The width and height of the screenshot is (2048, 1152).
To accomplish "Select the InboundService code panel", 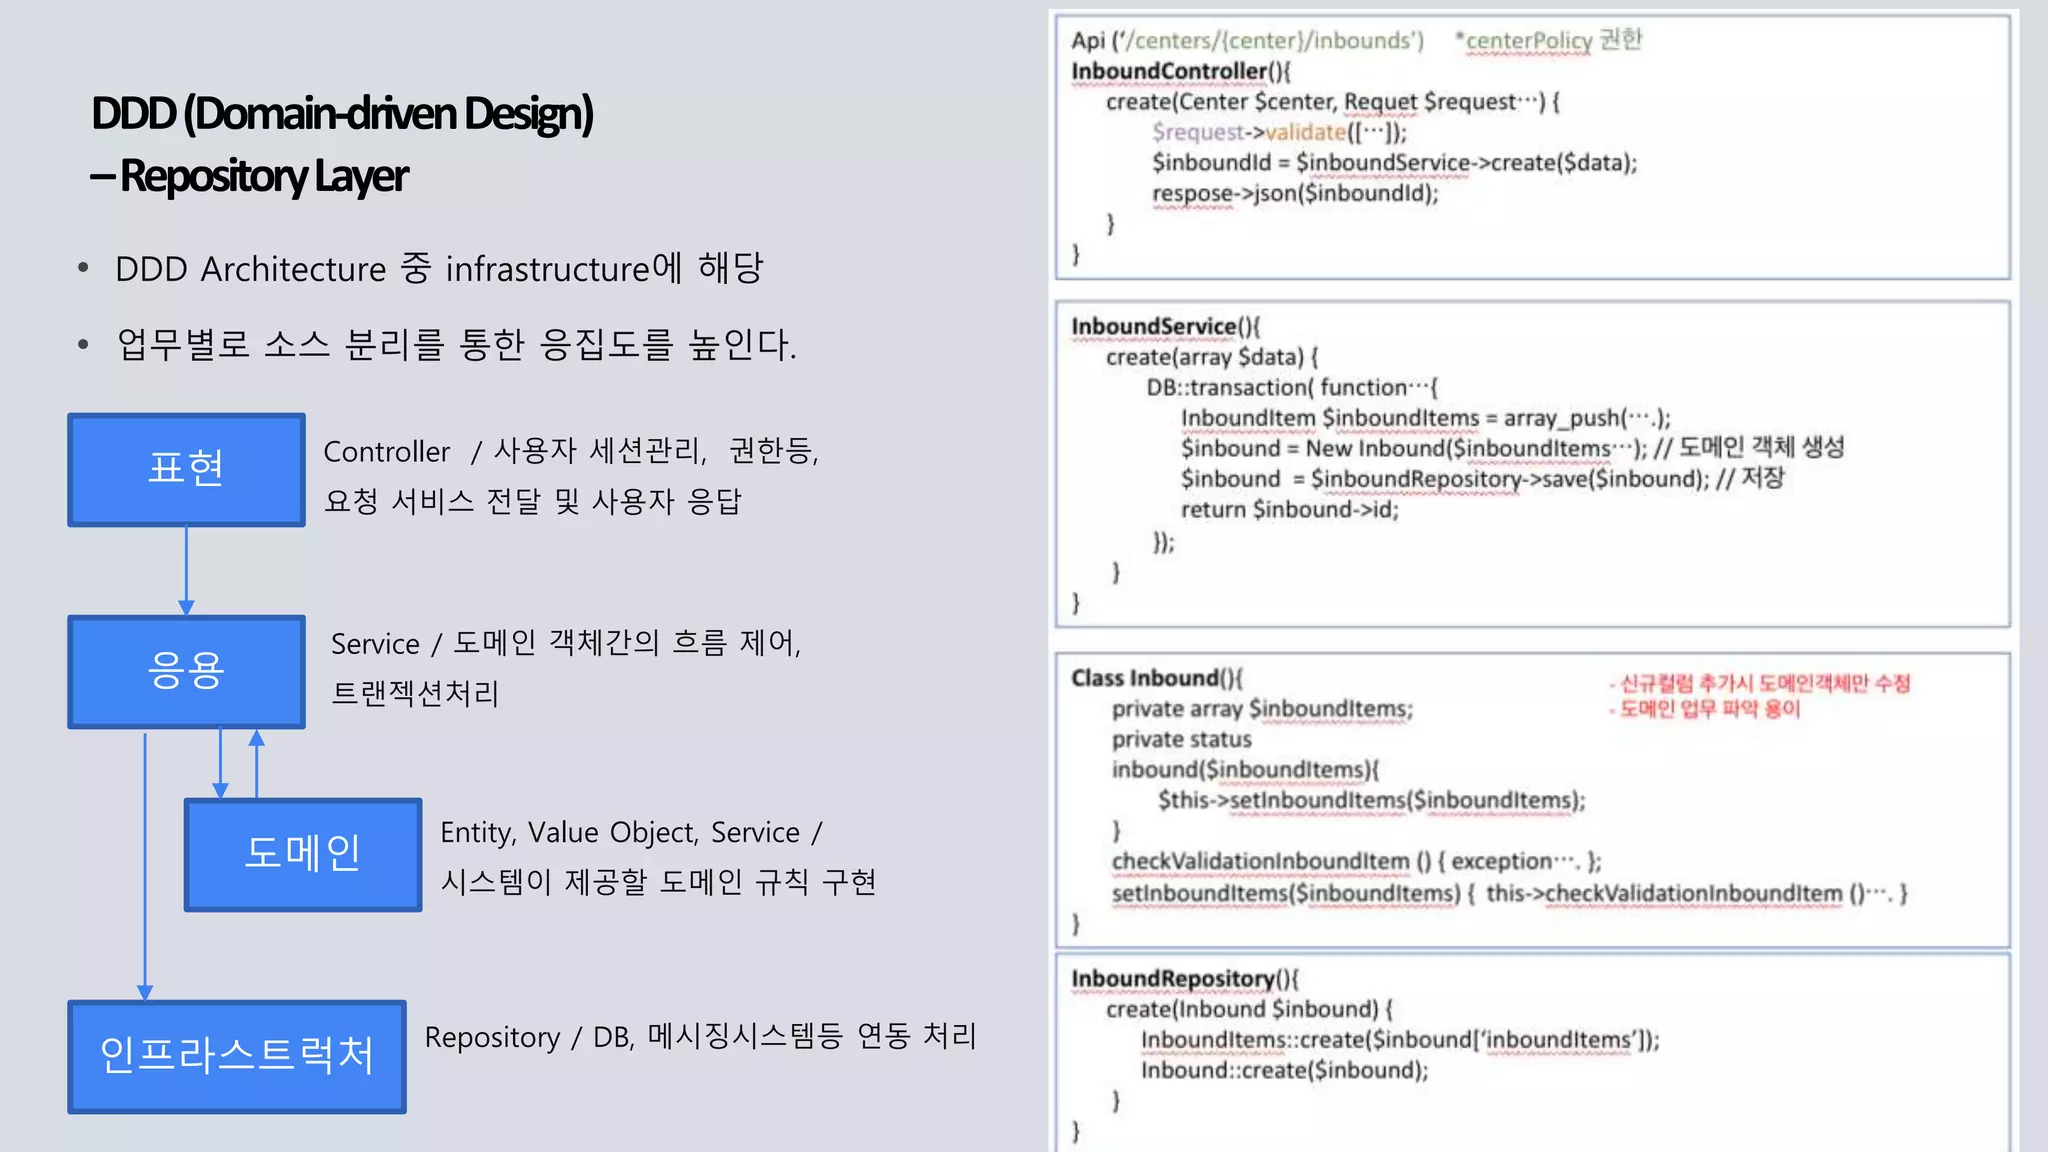I will 1533,464.
